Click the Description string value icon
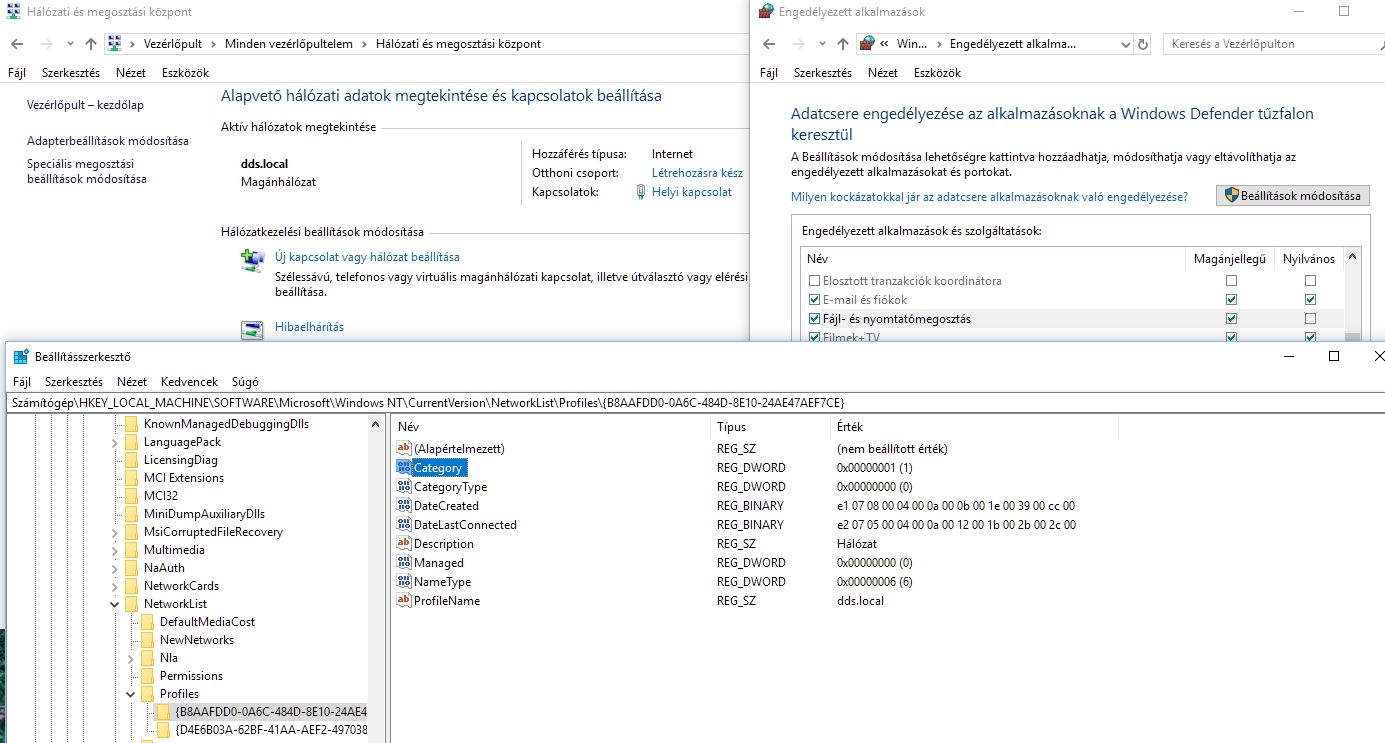This screenshot has height=743, width=1385. coord(404,544)
